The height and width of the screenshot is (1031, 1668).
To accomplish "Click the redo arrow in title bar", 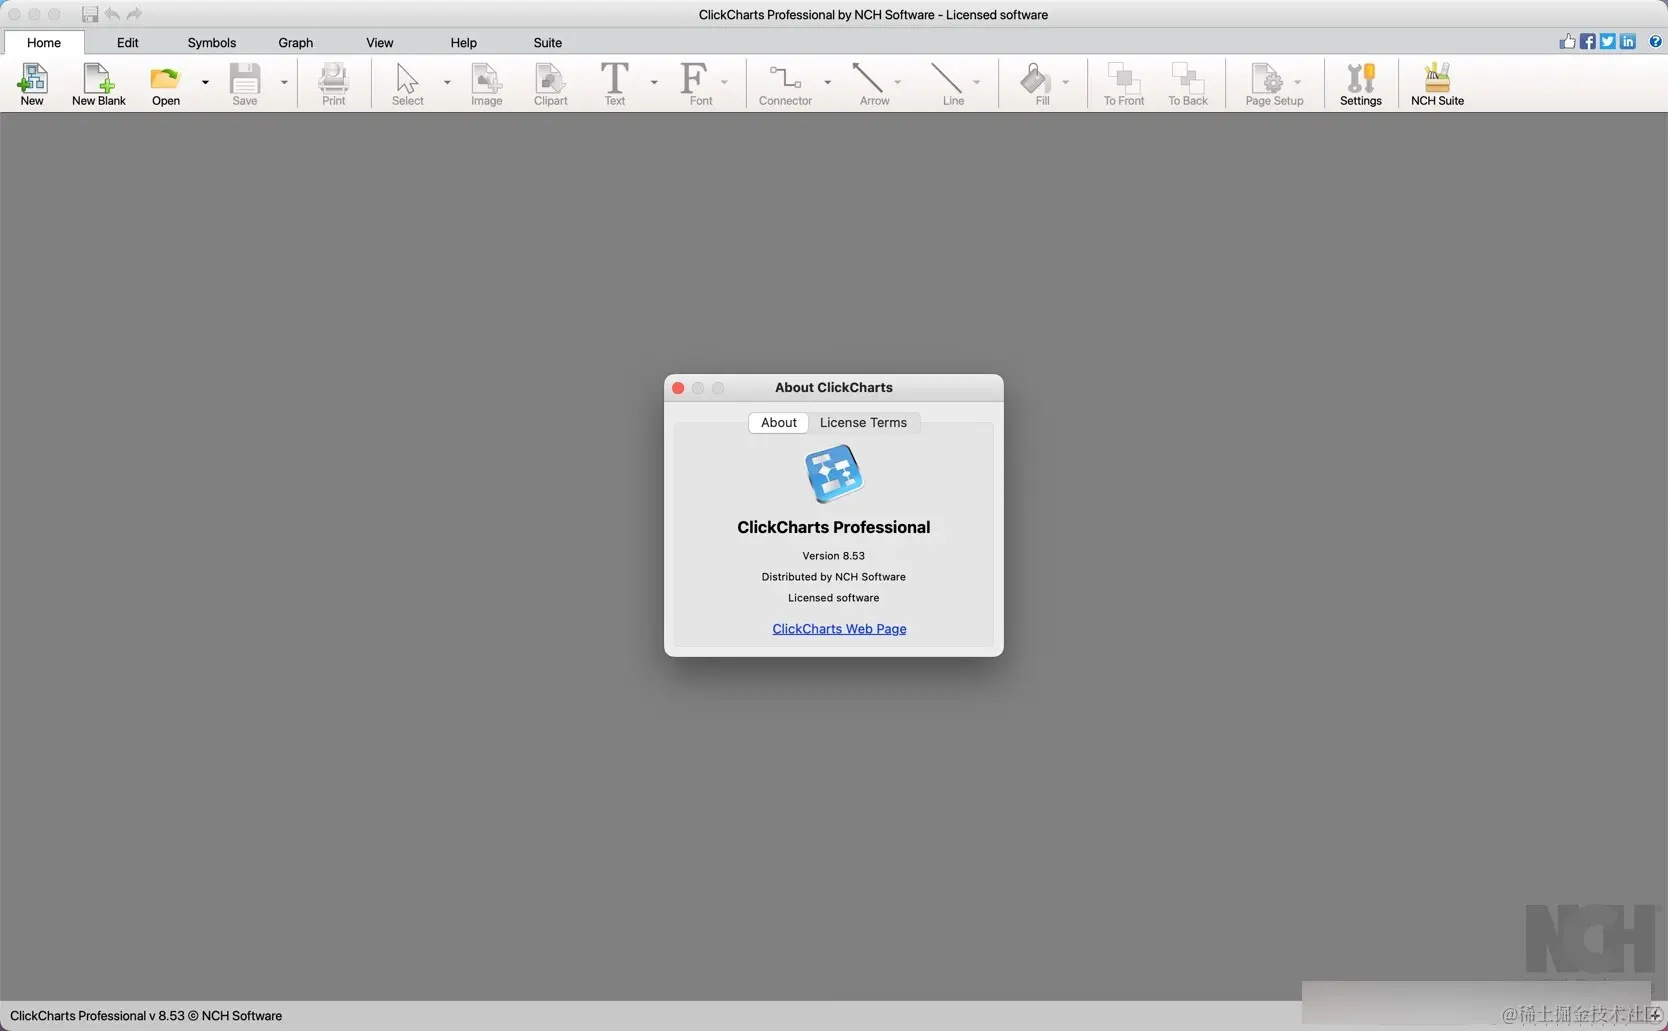I will tap(134, 14).
